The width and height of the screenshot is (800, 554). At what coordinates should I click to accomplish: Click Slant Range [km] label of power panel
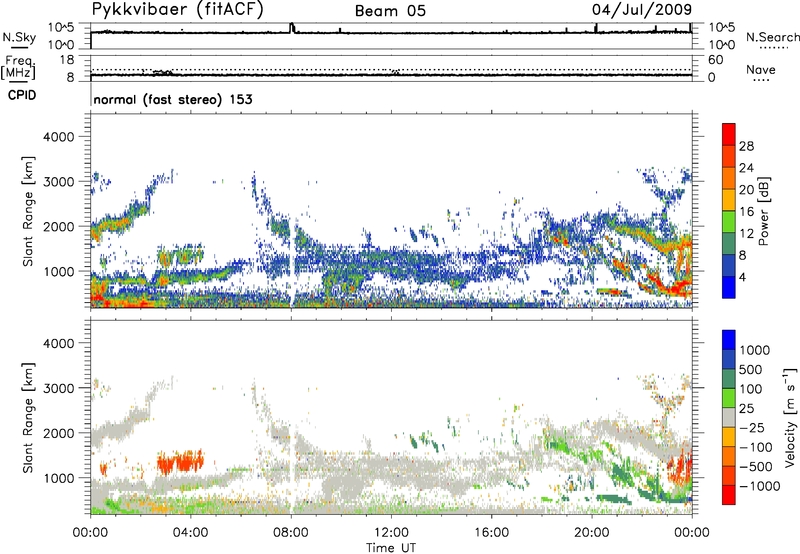pos(28,211)
